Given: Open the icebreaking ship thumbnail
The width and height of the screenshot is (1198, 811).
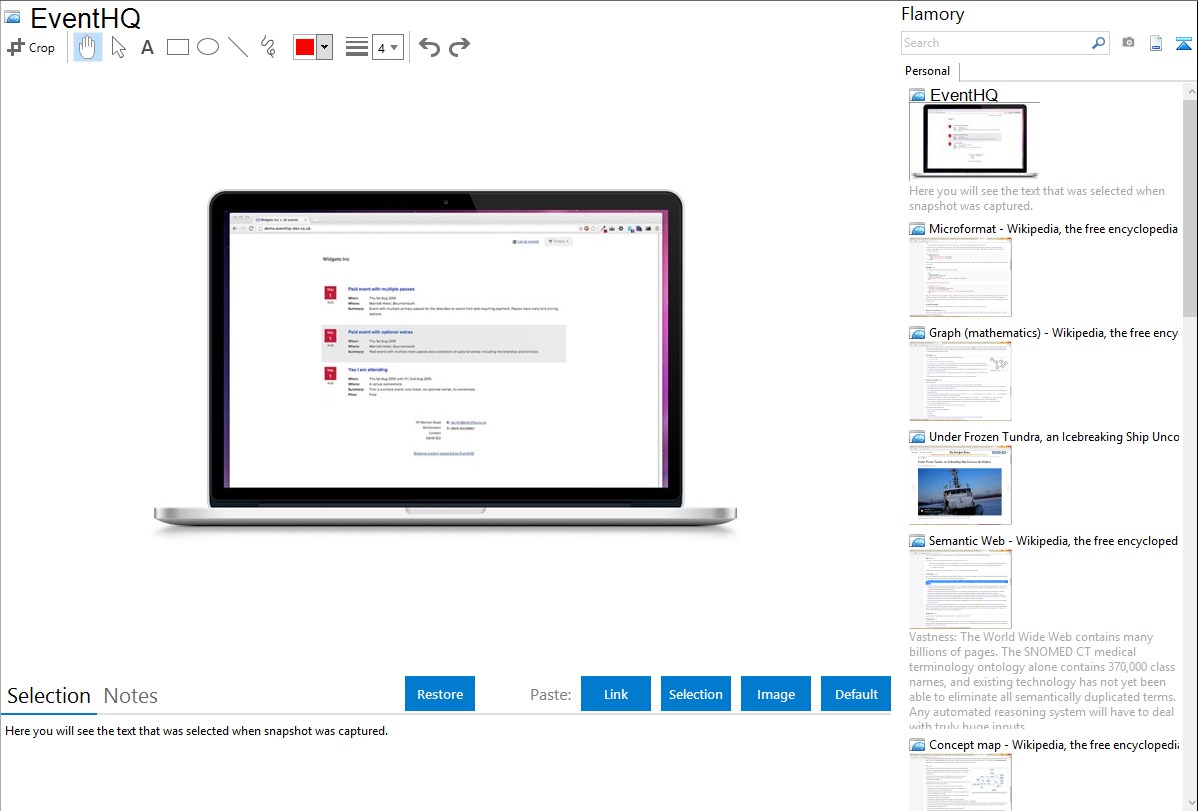Looking at the screenshot, I should click(960, 485).
